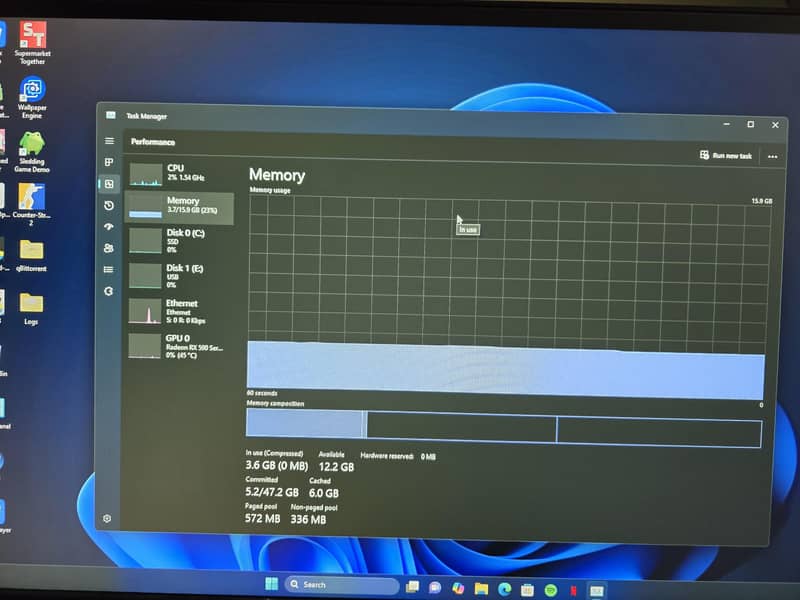The width and height of the screenshot is (800, 600).
Task: Click the Memory usage graph area
Action: coord(508,296)
